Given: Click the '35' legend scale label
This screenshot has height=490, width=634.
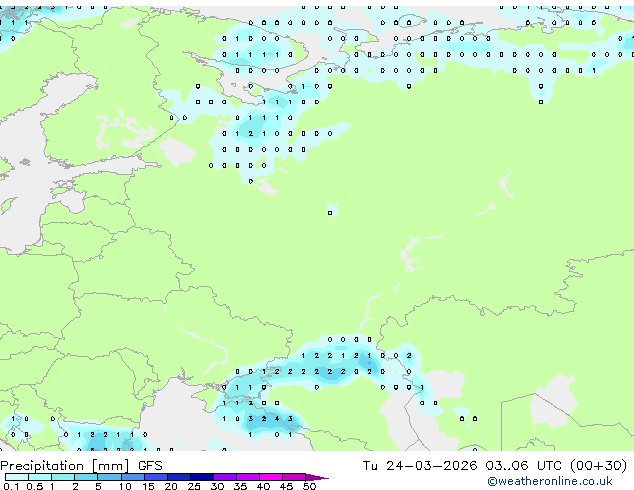Looking at the screenshot, I should [240, 486].
